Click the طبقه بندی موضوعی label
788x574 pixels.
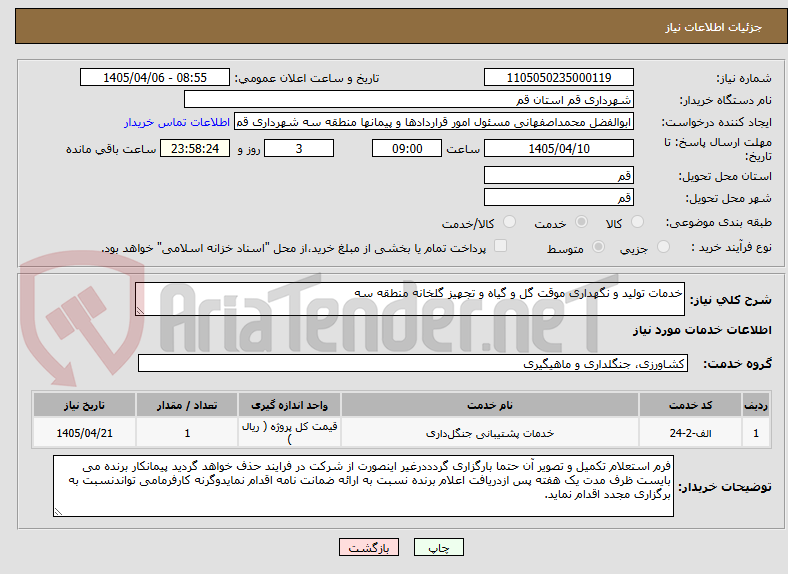point(719,222)
